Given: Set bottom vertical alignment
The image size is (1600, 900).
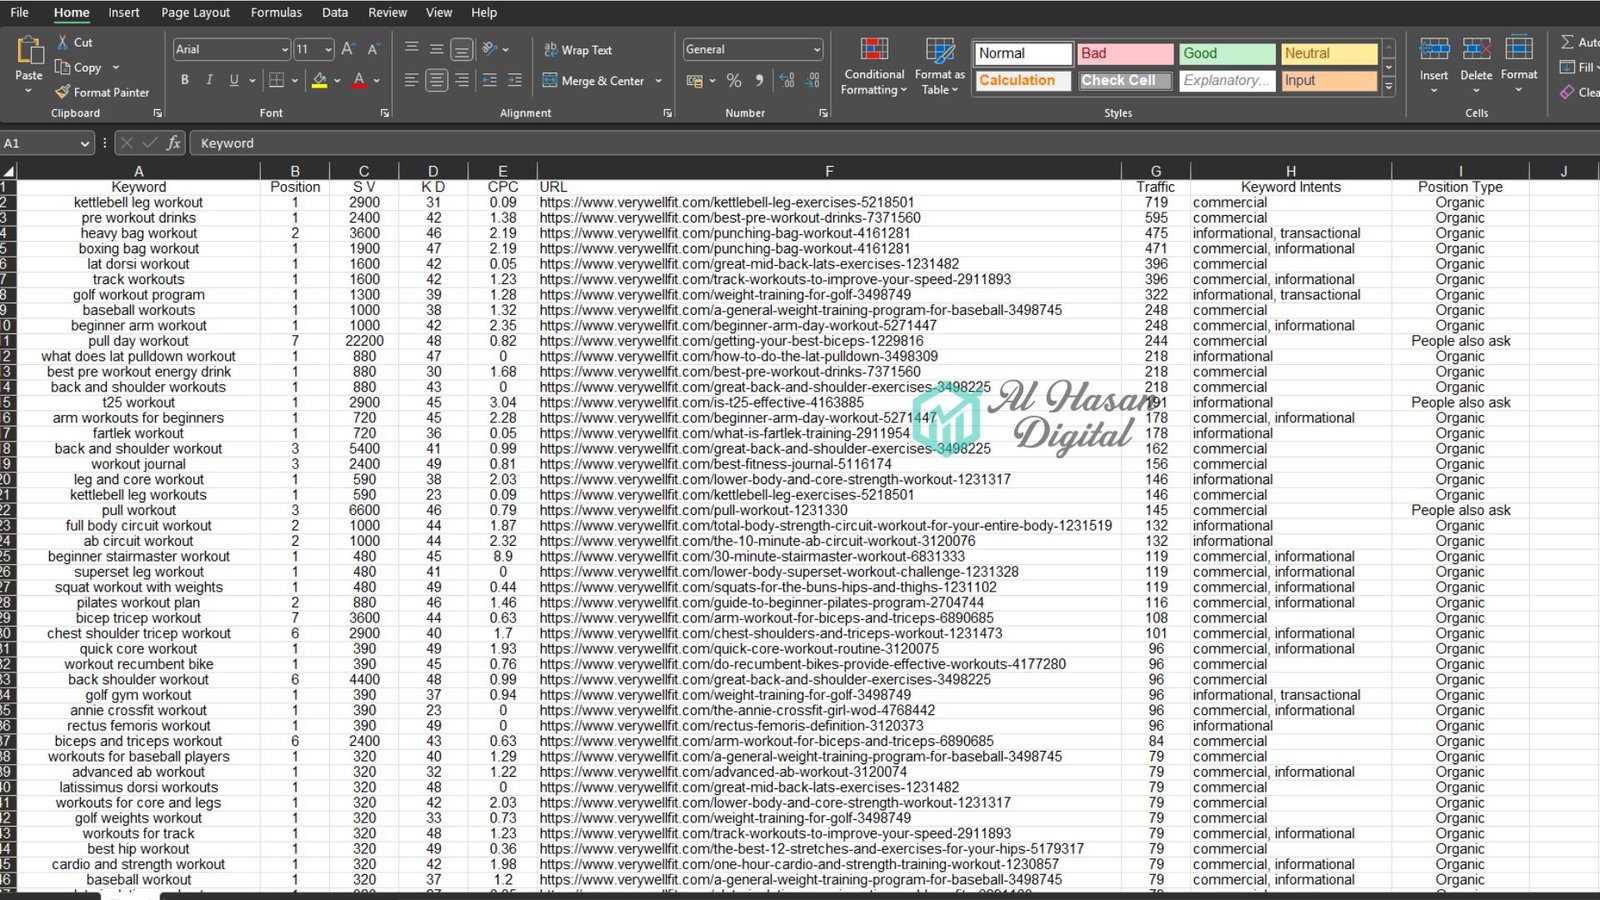Looking at the screenshot, I should tap(461, 49).
